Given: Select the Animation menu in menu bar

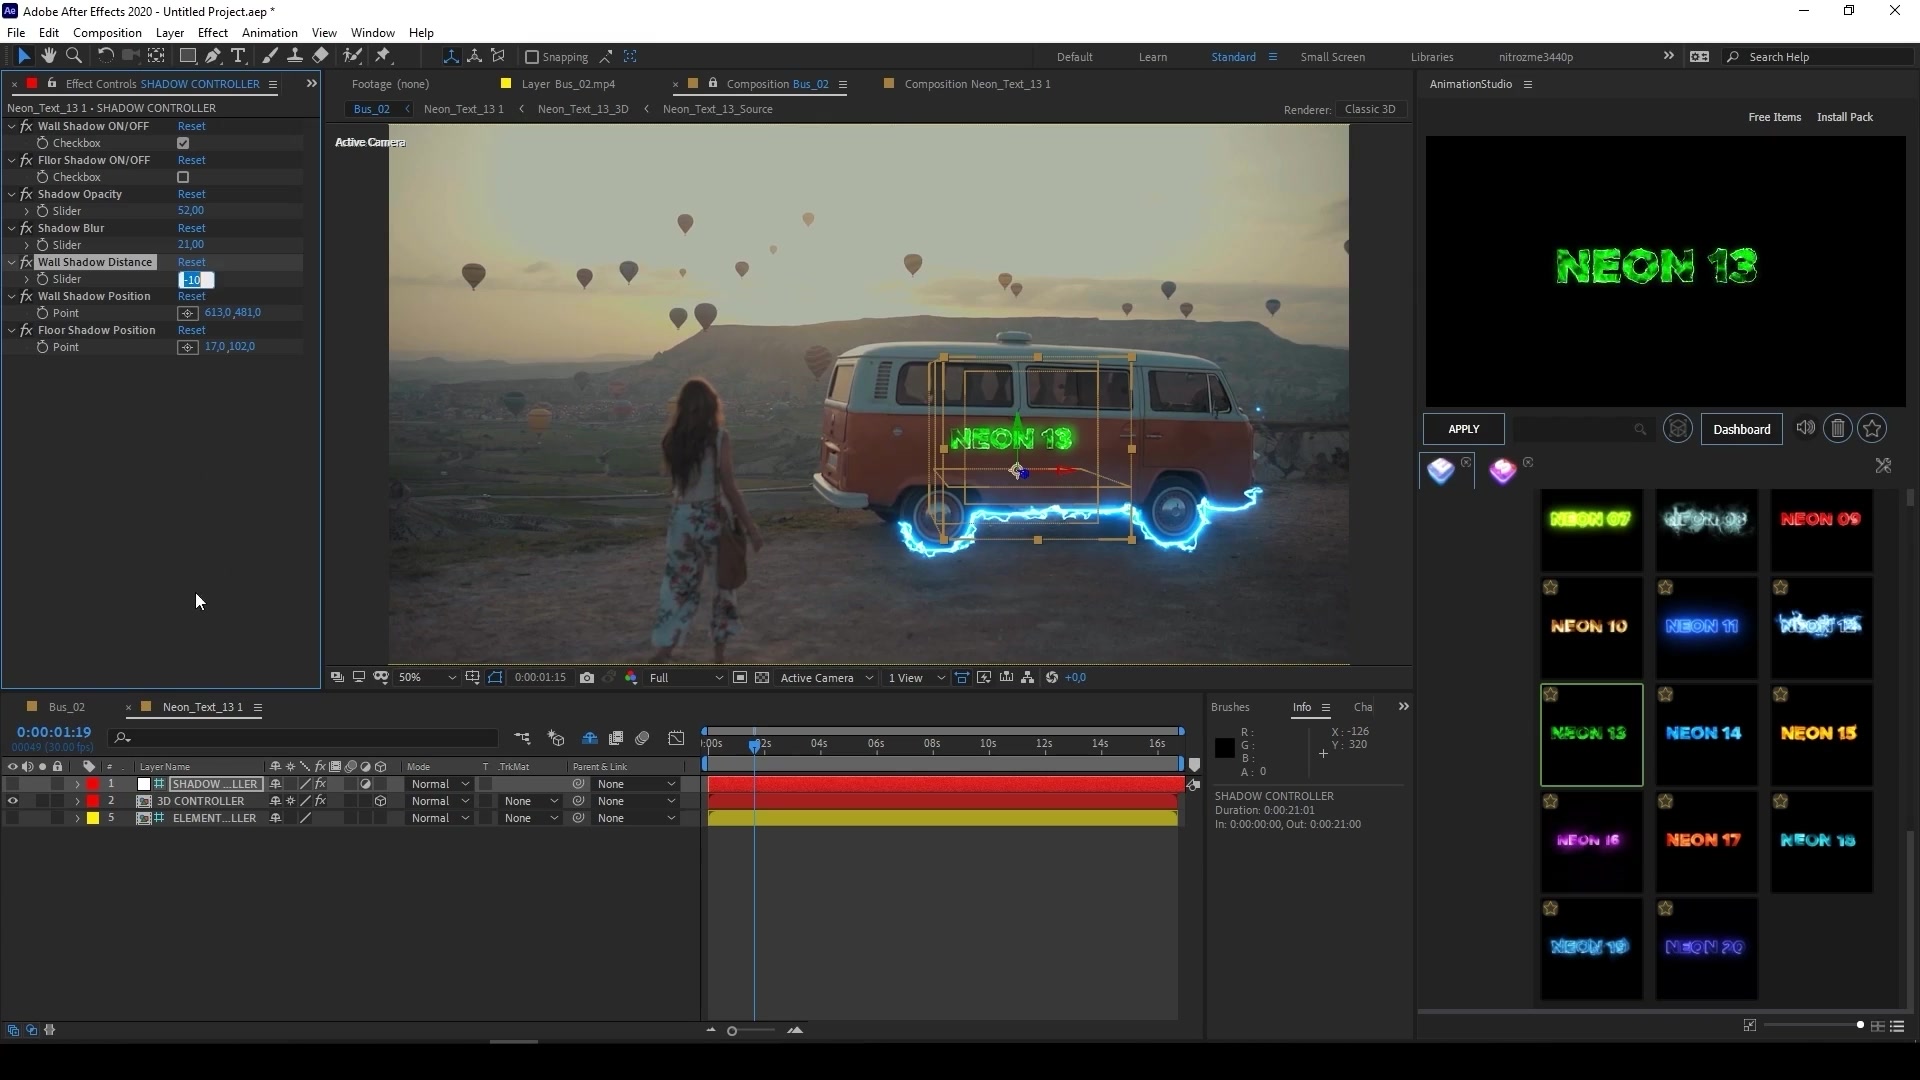Looking at the screenshot, I should (269, 32).
